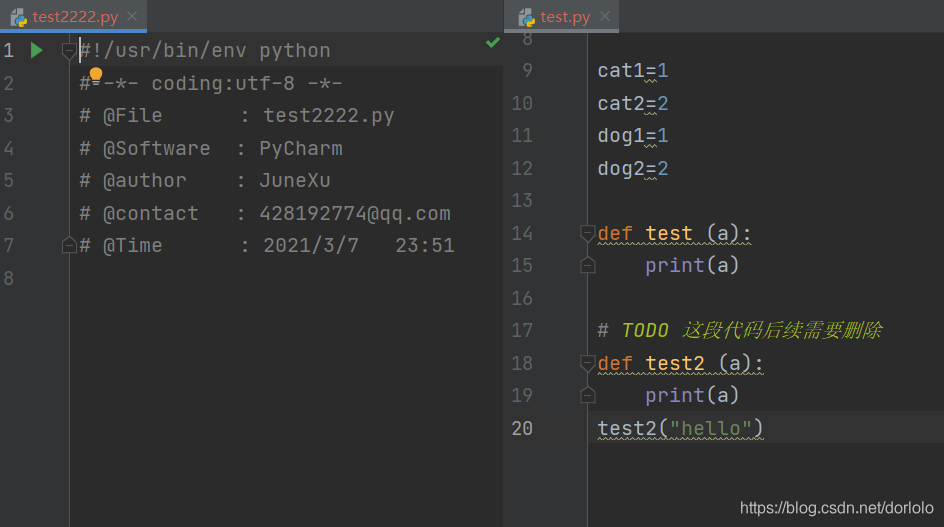Image resolution: width=944 pixels, height=527 pixels.
Task: Click the 'dog1=1' code line
Action: point(633,136)
